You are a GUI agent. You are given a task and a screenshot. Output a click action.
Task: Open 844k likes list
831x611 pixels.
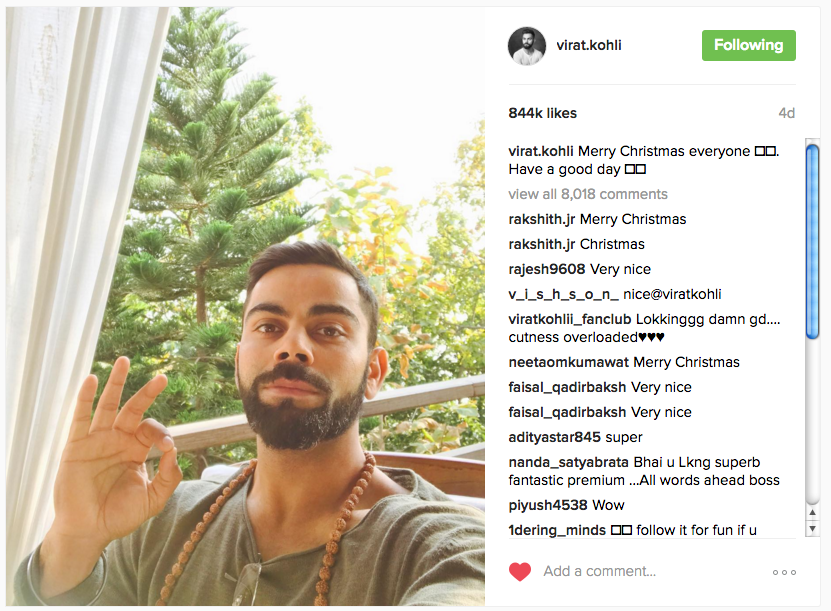tap(542, 113)
